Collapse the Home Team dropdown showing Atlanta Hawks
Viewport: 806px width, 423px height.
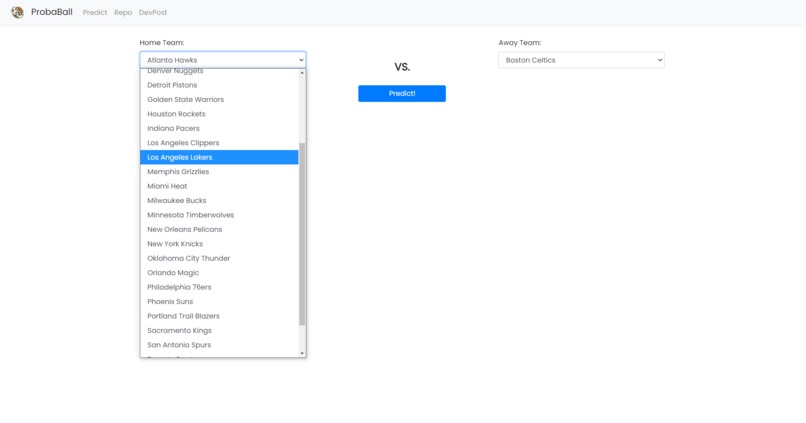[x=223, y=60]
